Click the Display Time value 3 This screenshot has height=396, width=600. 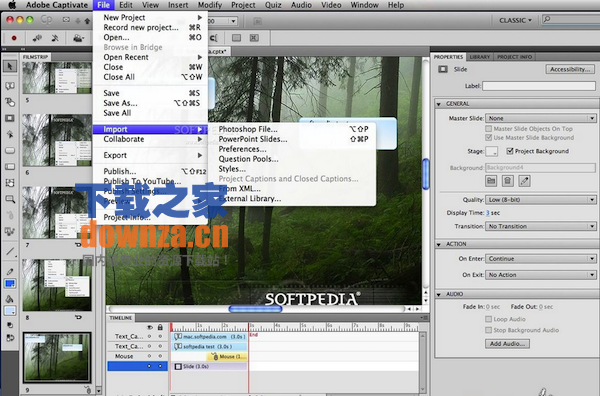tap(488, 213)
